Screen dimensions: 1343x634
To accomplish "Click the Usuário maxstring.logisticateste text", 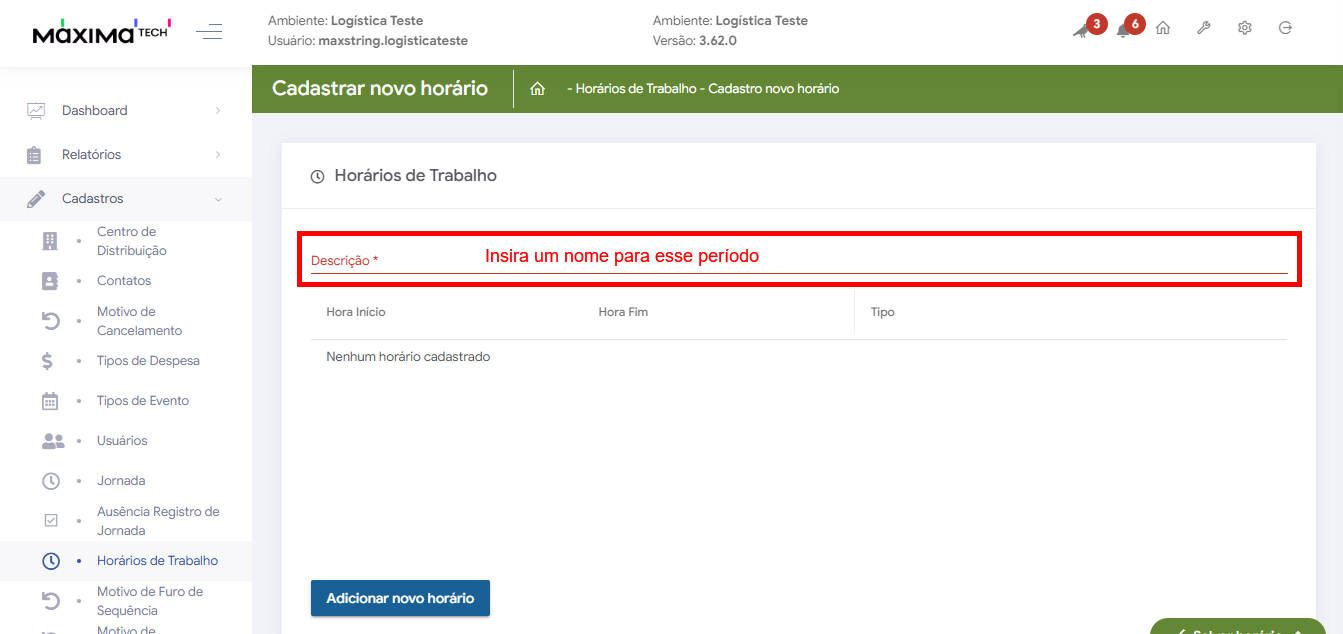I will tap(368, 41).
